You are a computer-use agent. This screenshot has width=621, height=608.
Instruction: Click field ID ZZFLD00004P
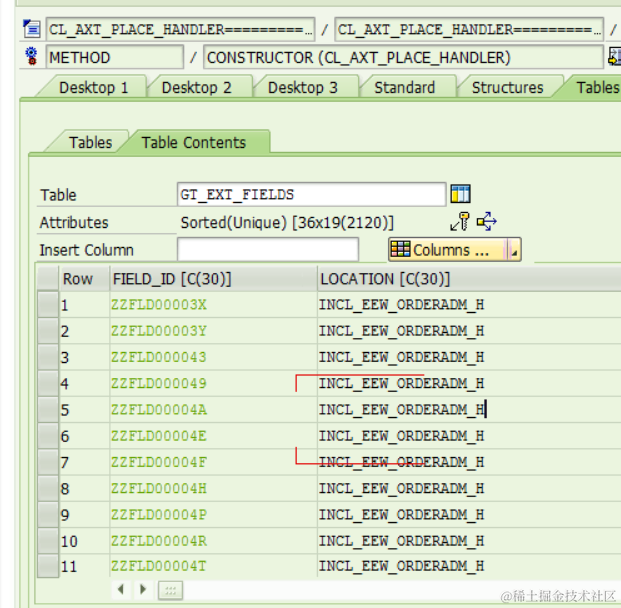pyautogui.click(x=158, y=514)
